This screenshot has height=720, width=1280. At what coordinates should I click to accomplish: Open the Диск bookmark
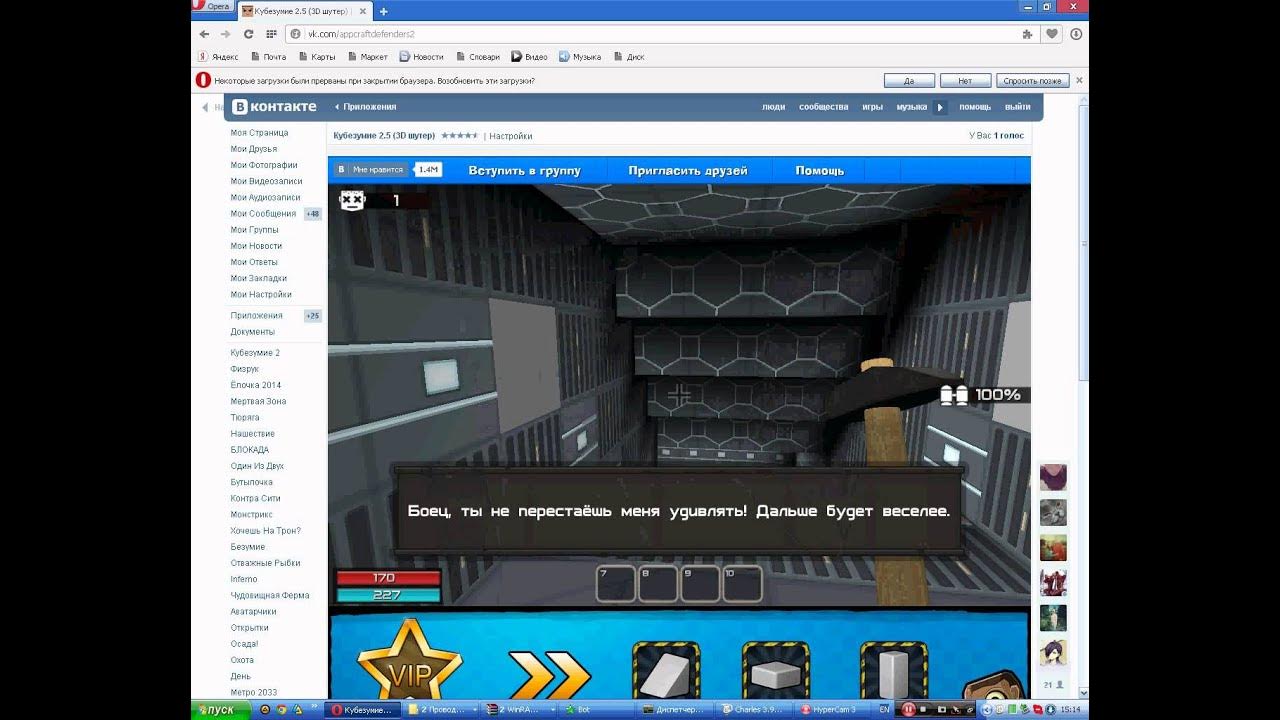[628, 57]
